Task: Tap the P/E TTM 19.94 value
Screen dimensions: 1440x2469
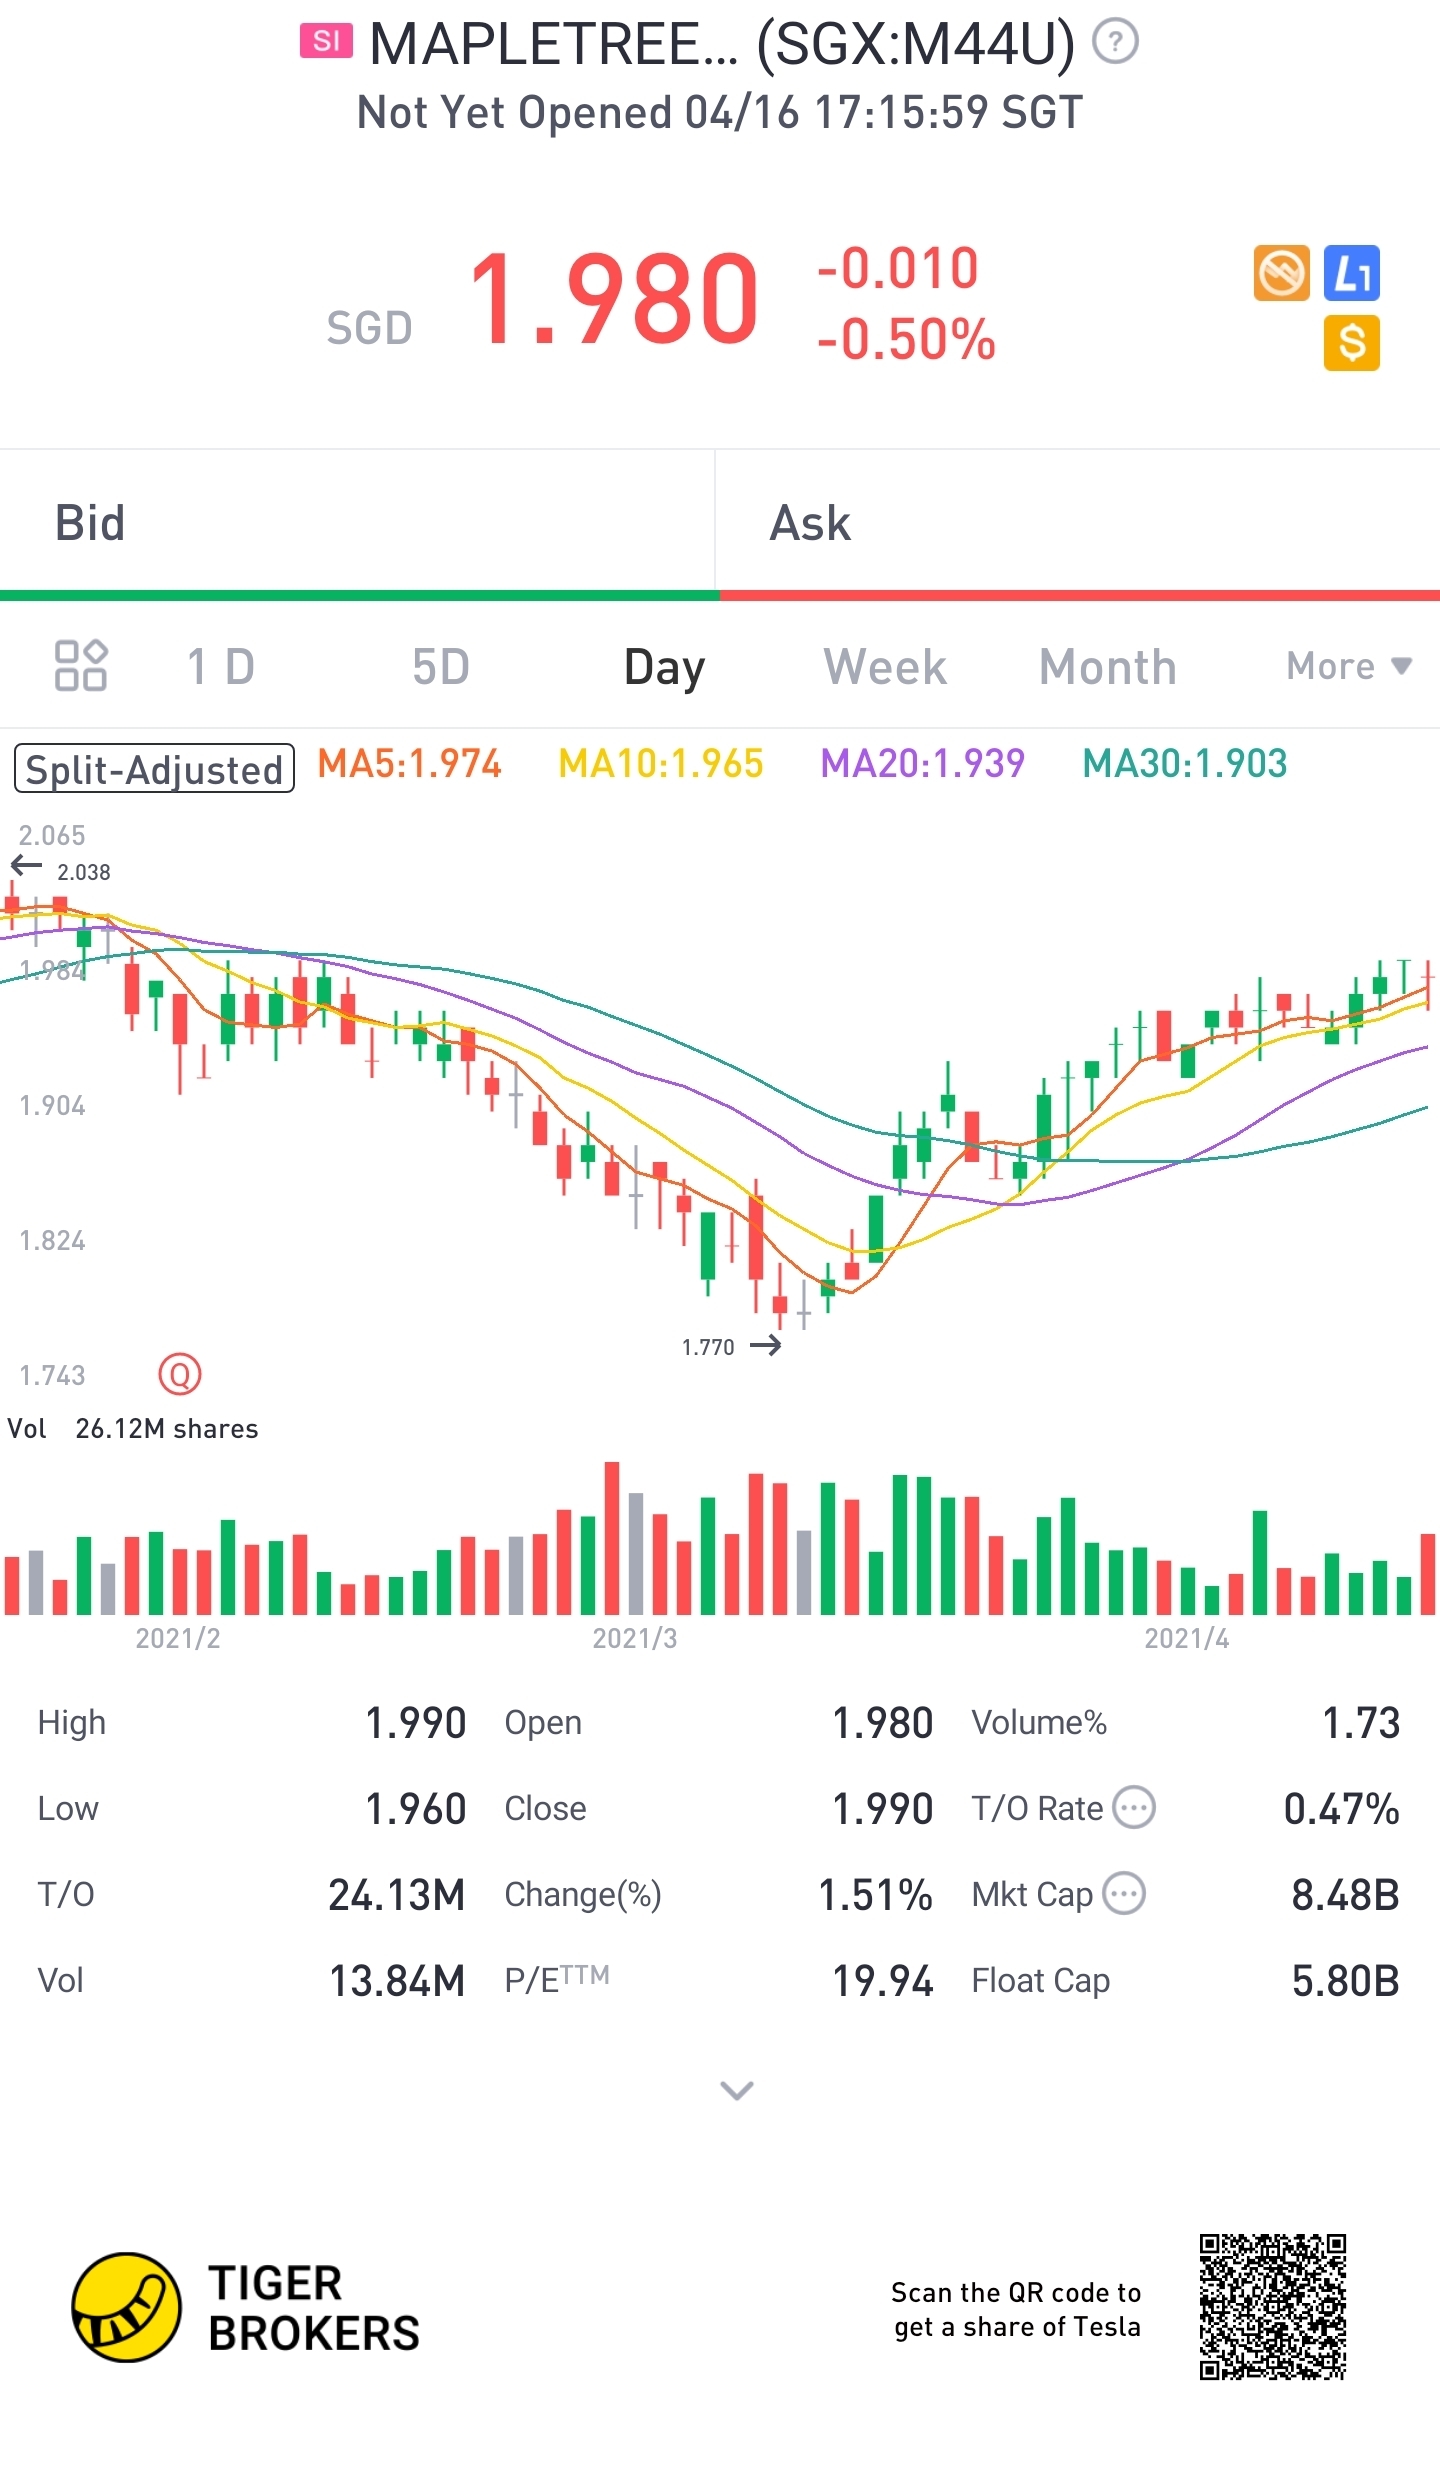Action: tap(883, 1981)
